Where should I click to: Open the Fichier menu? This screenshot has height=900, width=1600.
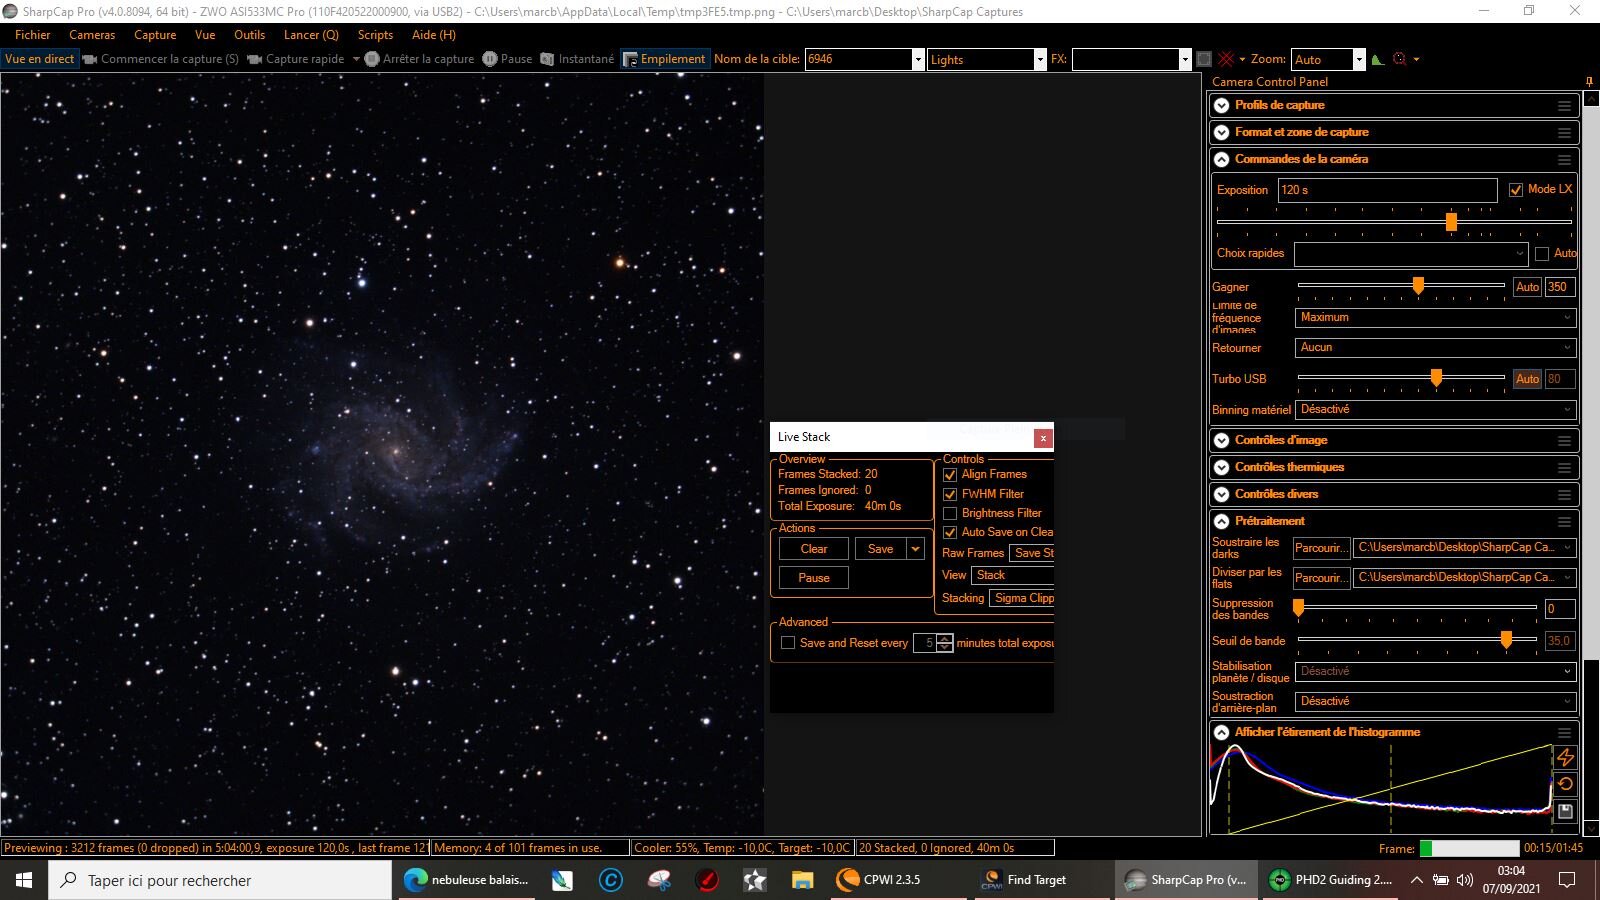[x=32, y=35]
